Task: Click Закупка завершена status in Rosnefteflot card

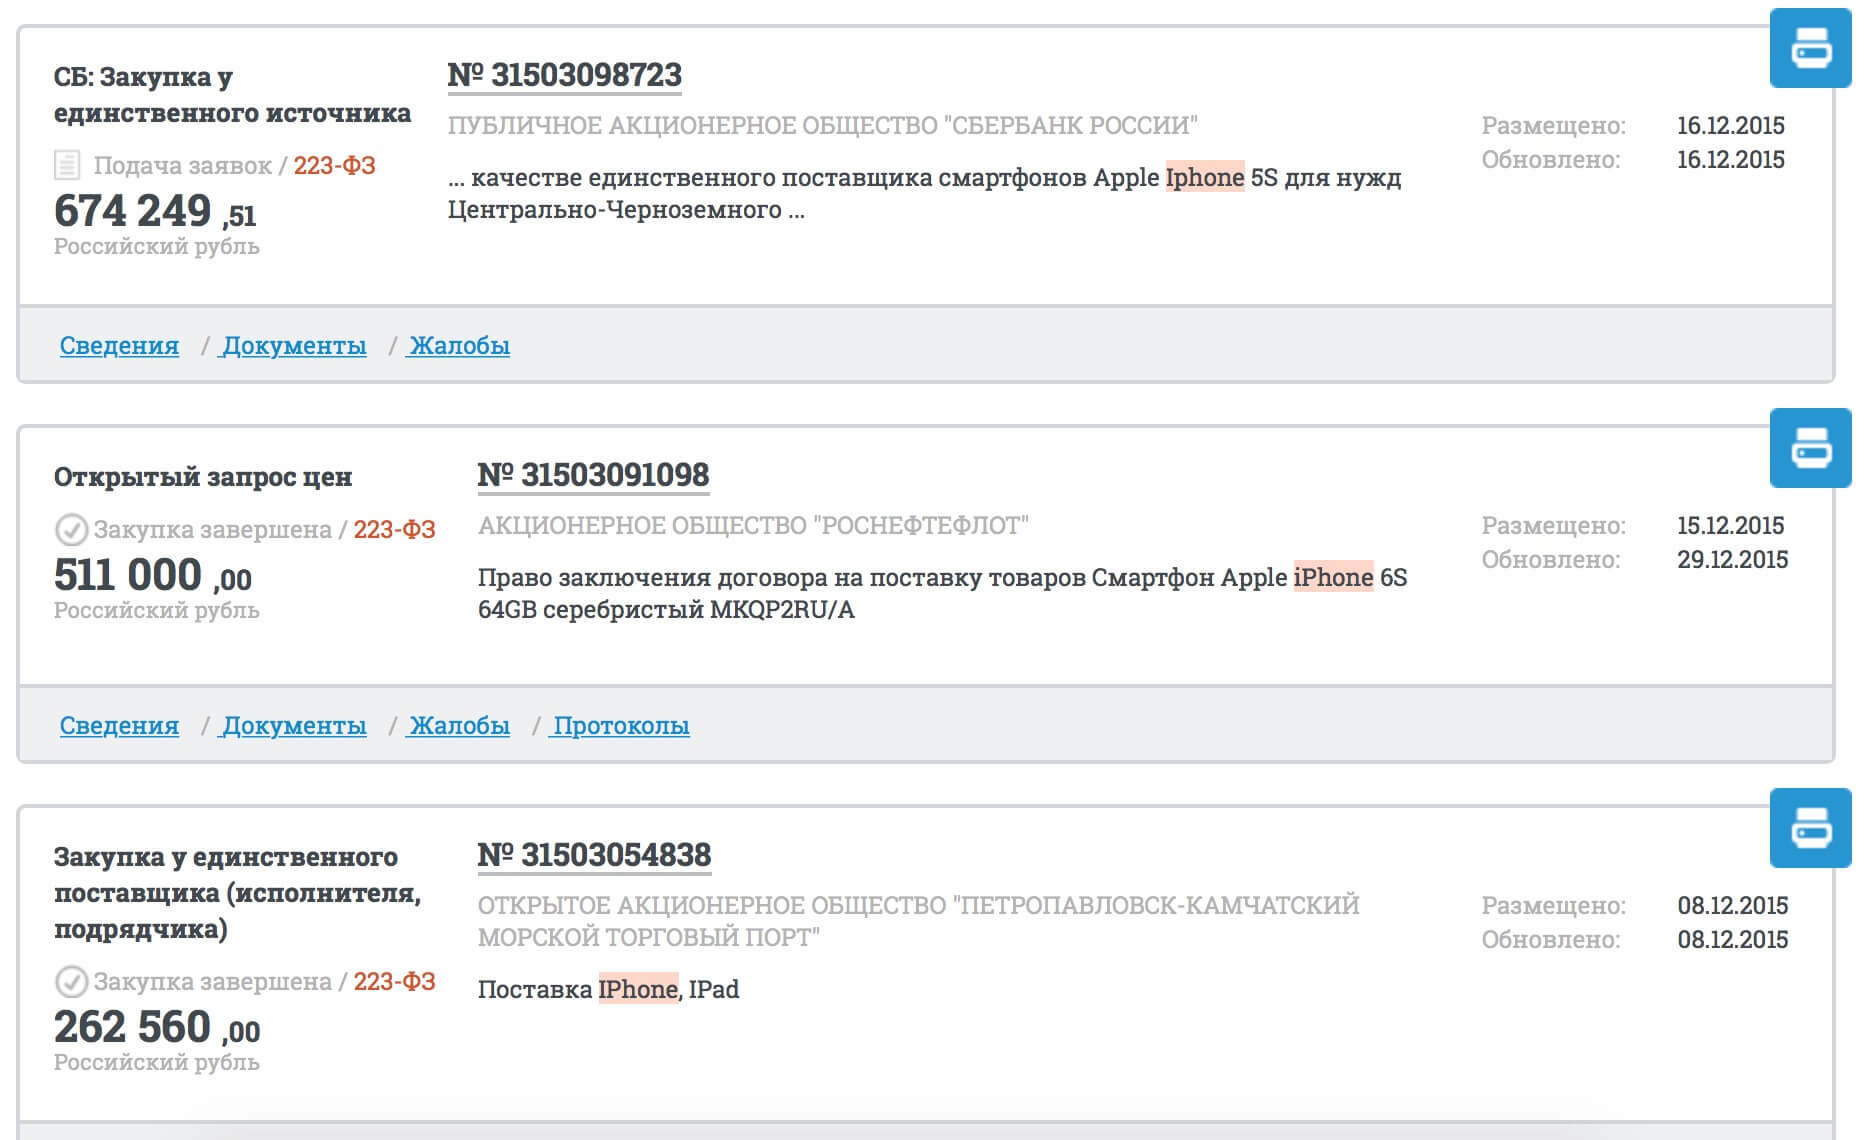Action: pos(213,530)
